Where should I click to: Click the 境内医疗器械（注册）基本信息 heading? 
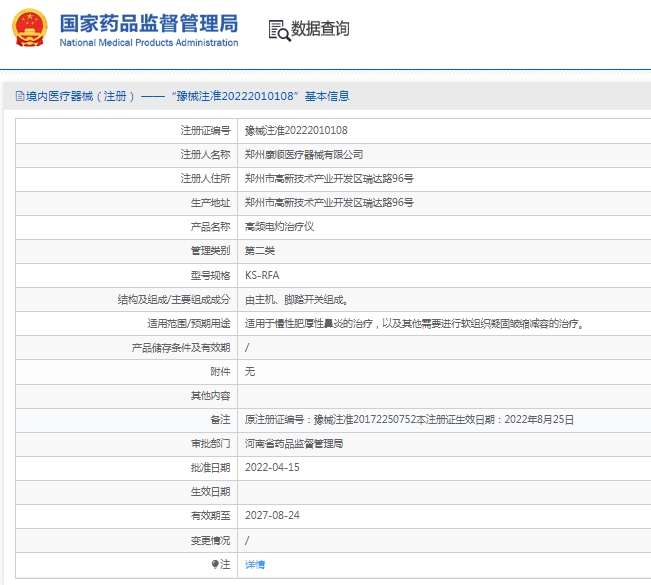[187, 96]
